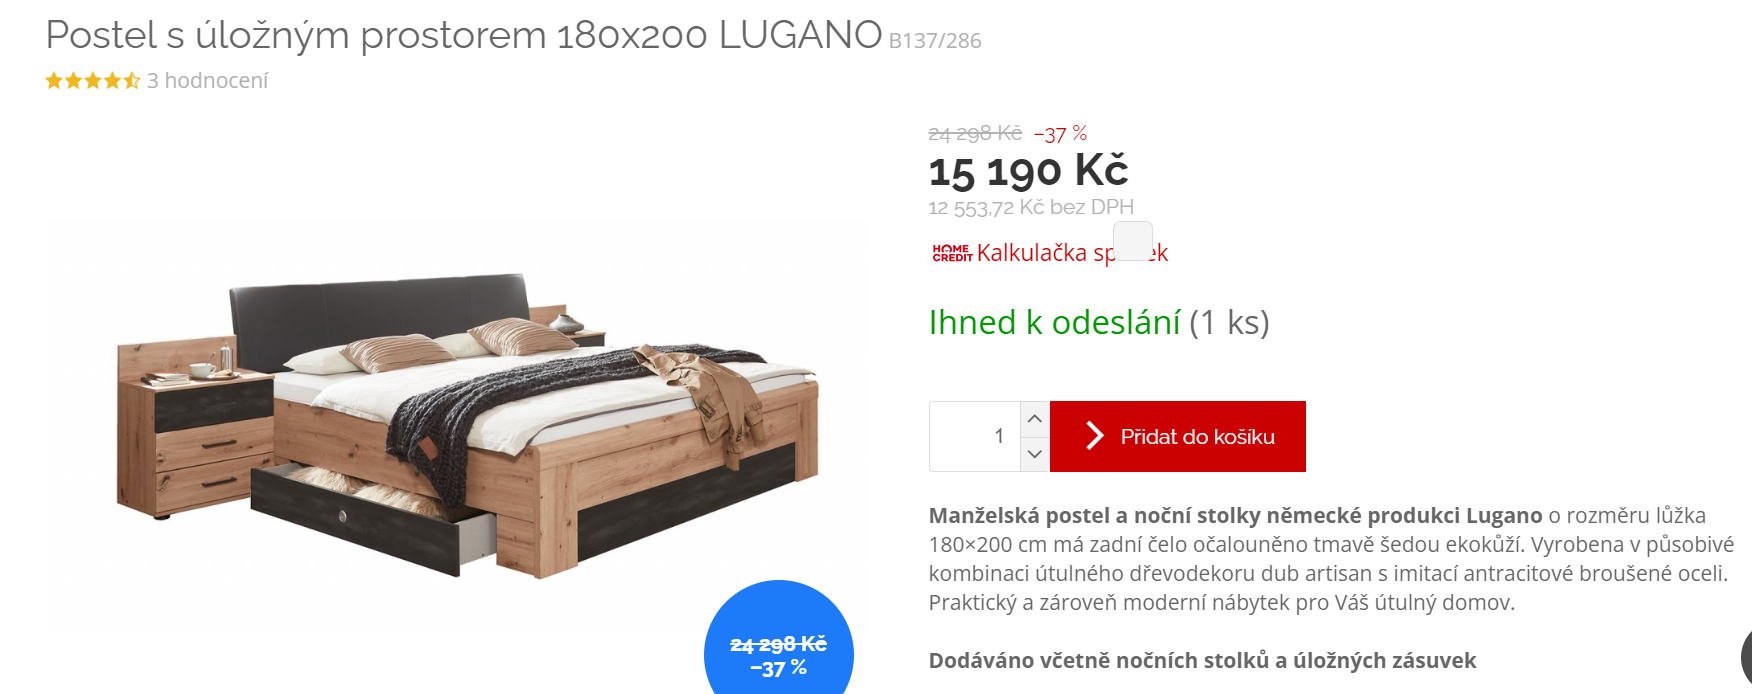This screenshot has height=694, width=1752.
Task: Click the Home Credit logo icon
Action: 952,253
